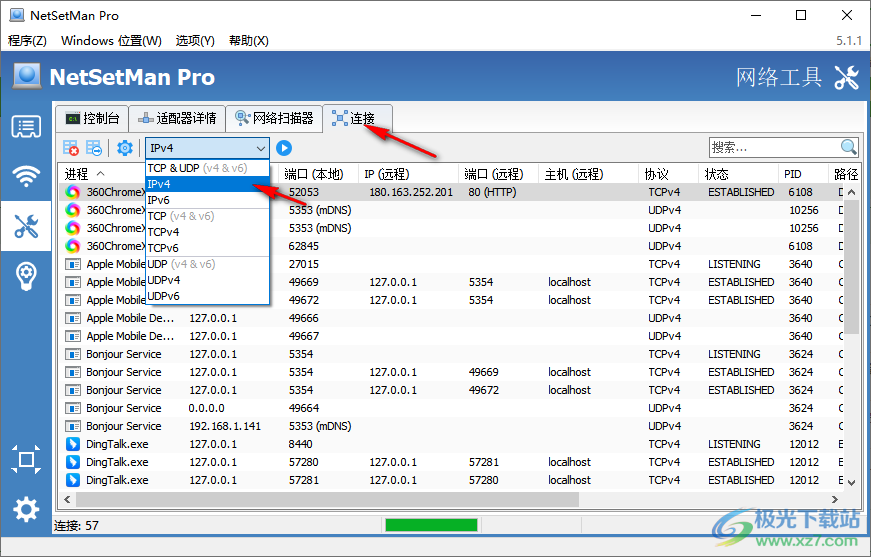Select the network tools sidebar icon
The width and height of the screenshot is (871, 557).
(x=26, y=226)
